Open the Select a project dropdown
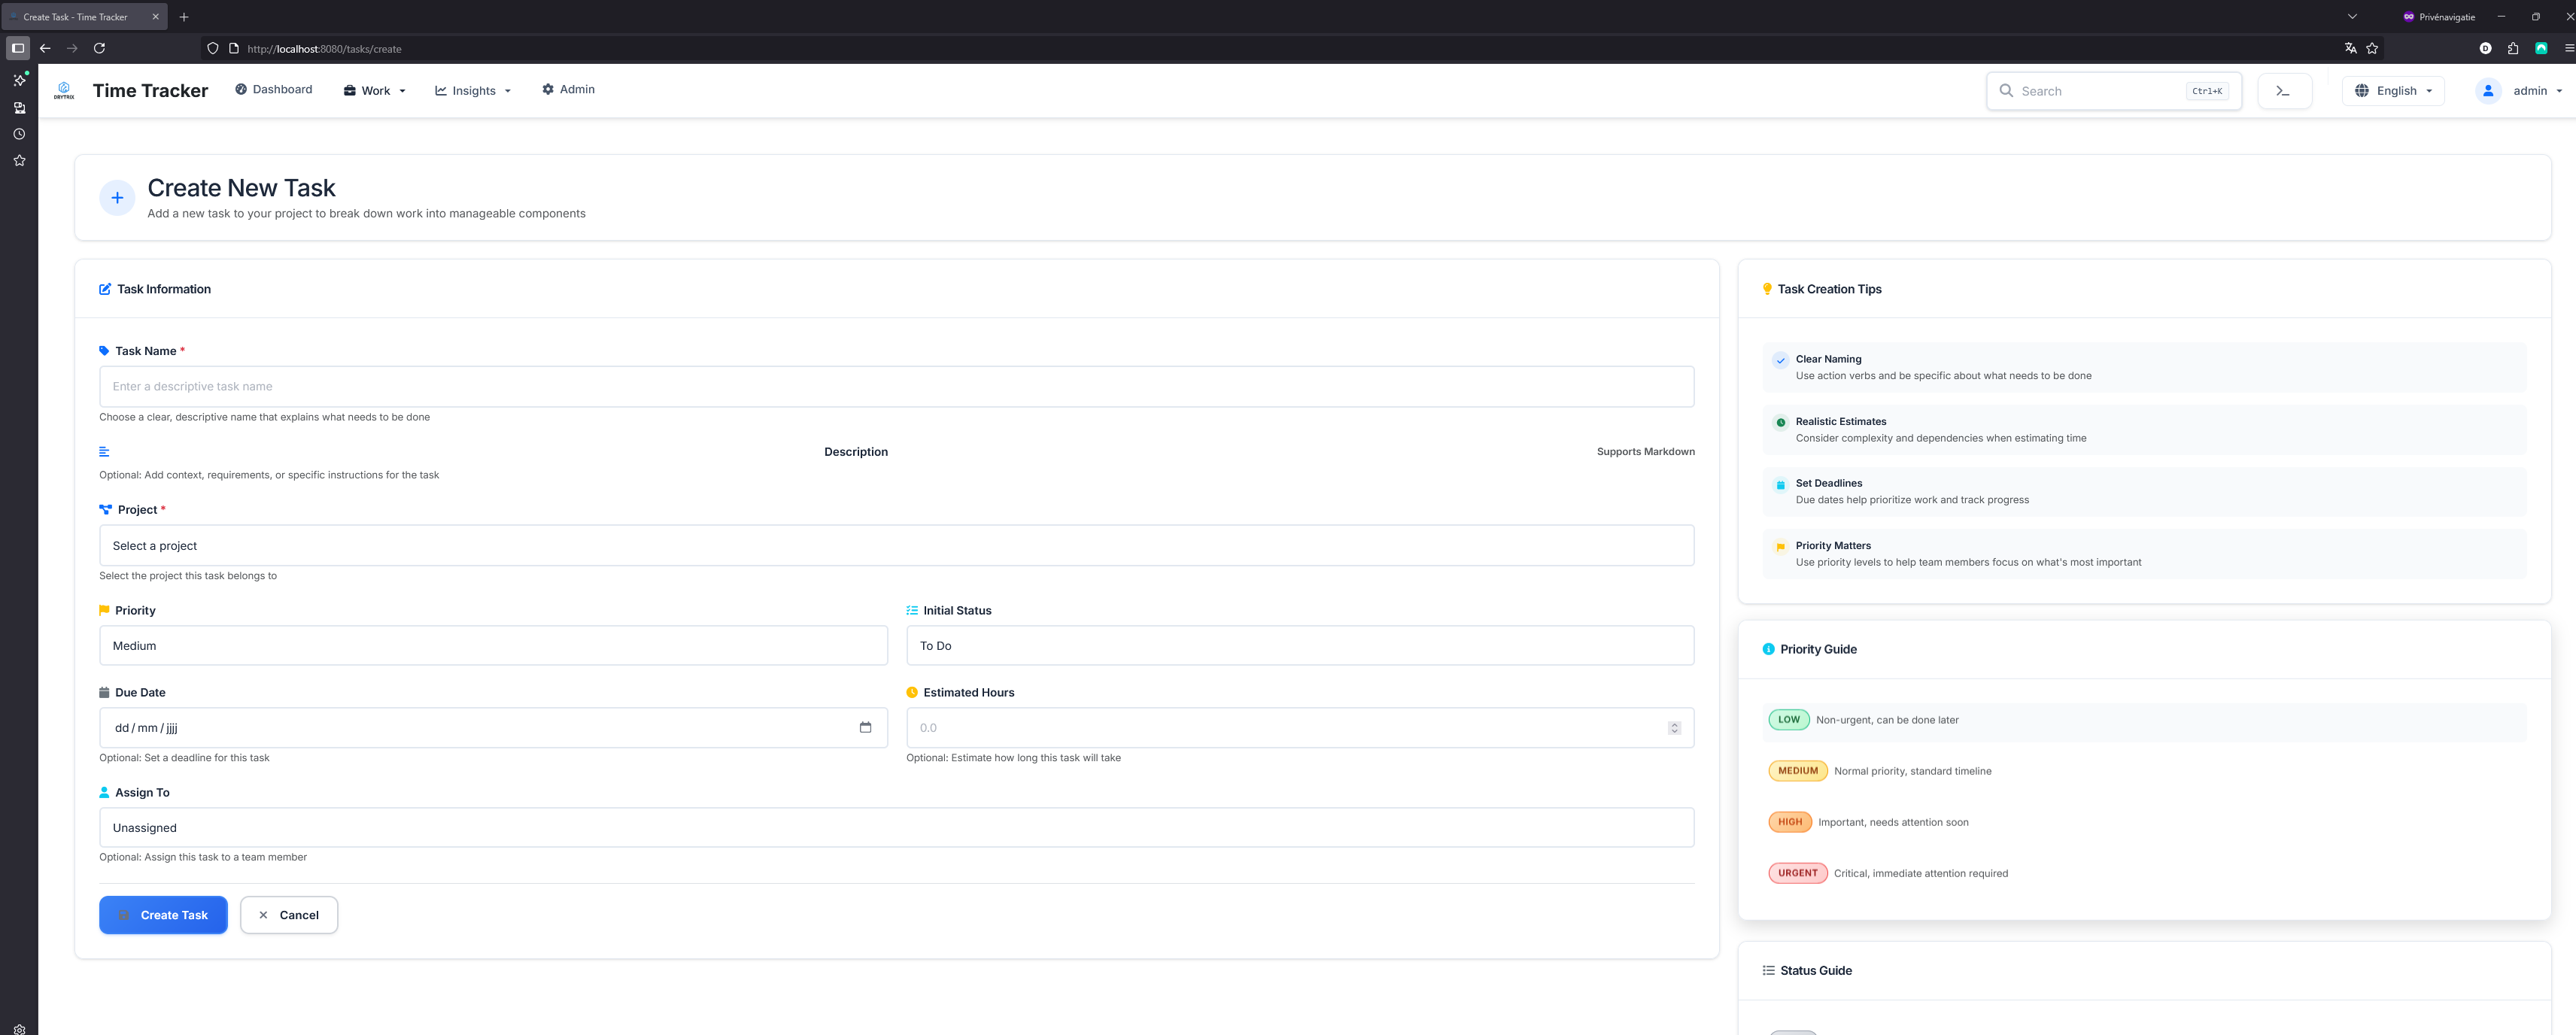 coord(896,545)
